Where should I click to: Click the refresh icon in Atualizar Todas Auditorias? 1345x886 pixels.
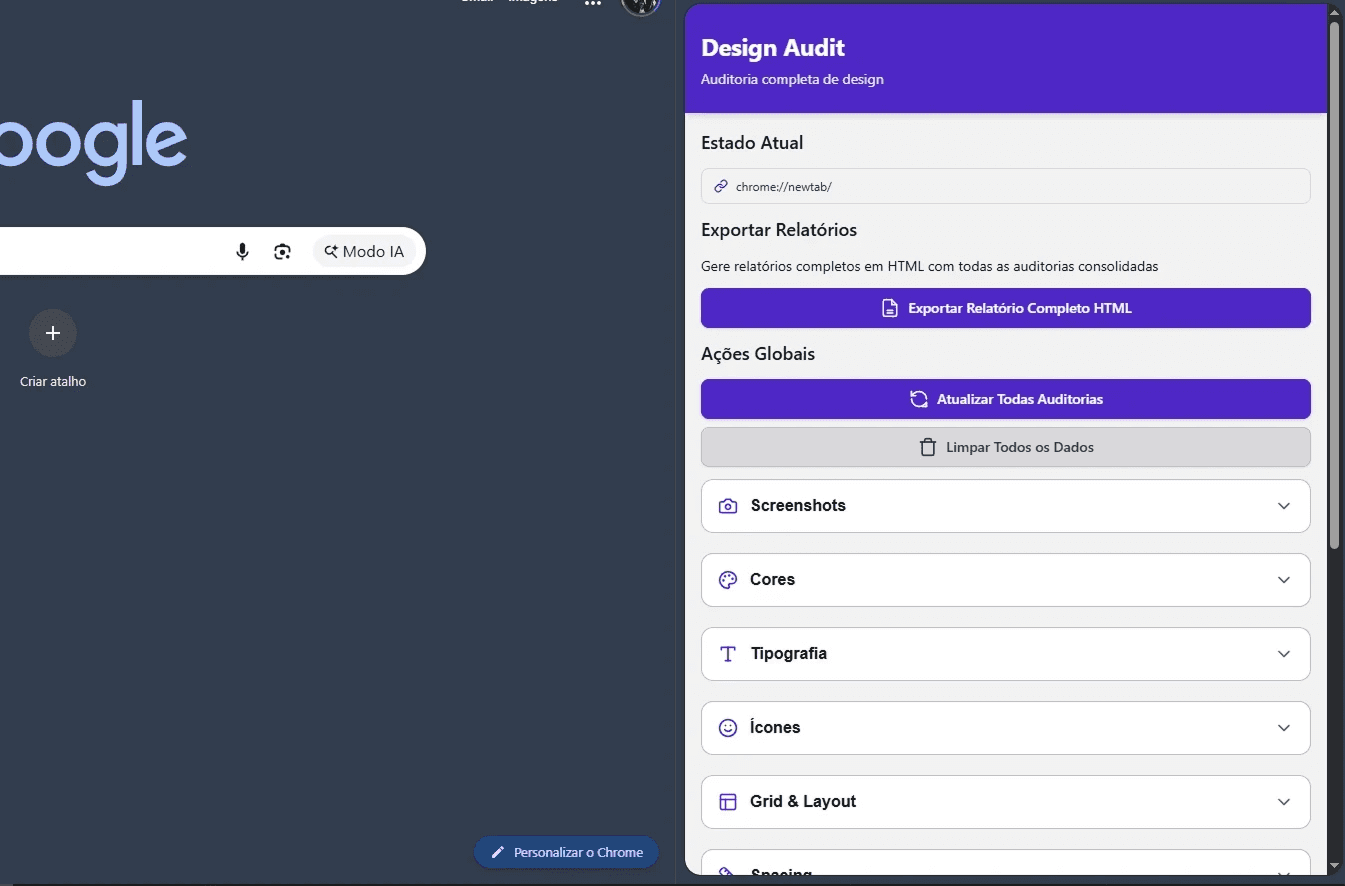point(919,399)
